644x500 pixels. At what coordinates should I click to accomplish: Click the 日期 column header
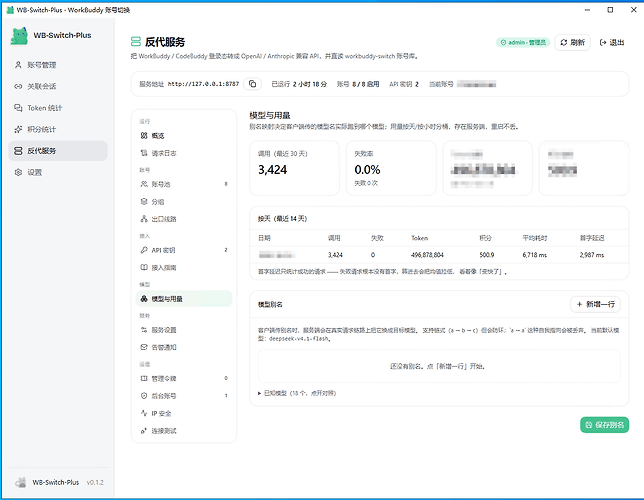264,238
